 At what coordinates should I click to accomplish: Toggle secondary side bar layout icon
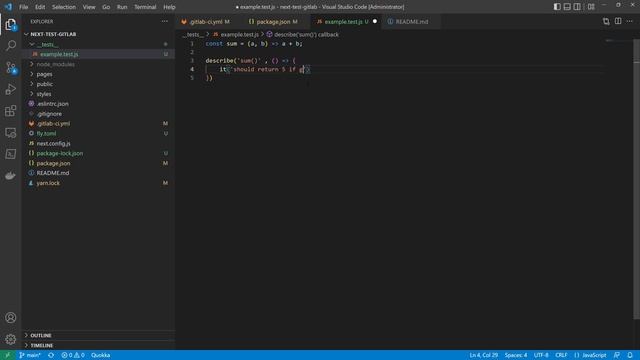tap(577, 7)
